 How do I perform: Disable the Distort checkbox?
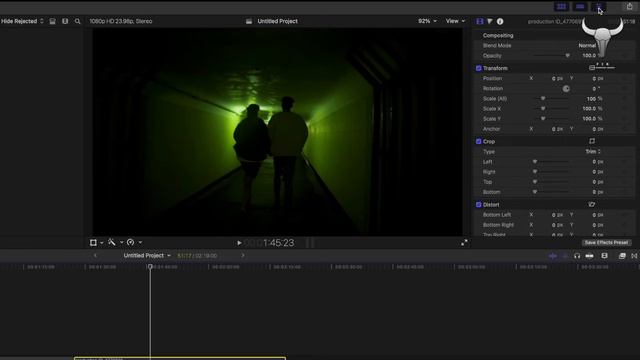478,204
